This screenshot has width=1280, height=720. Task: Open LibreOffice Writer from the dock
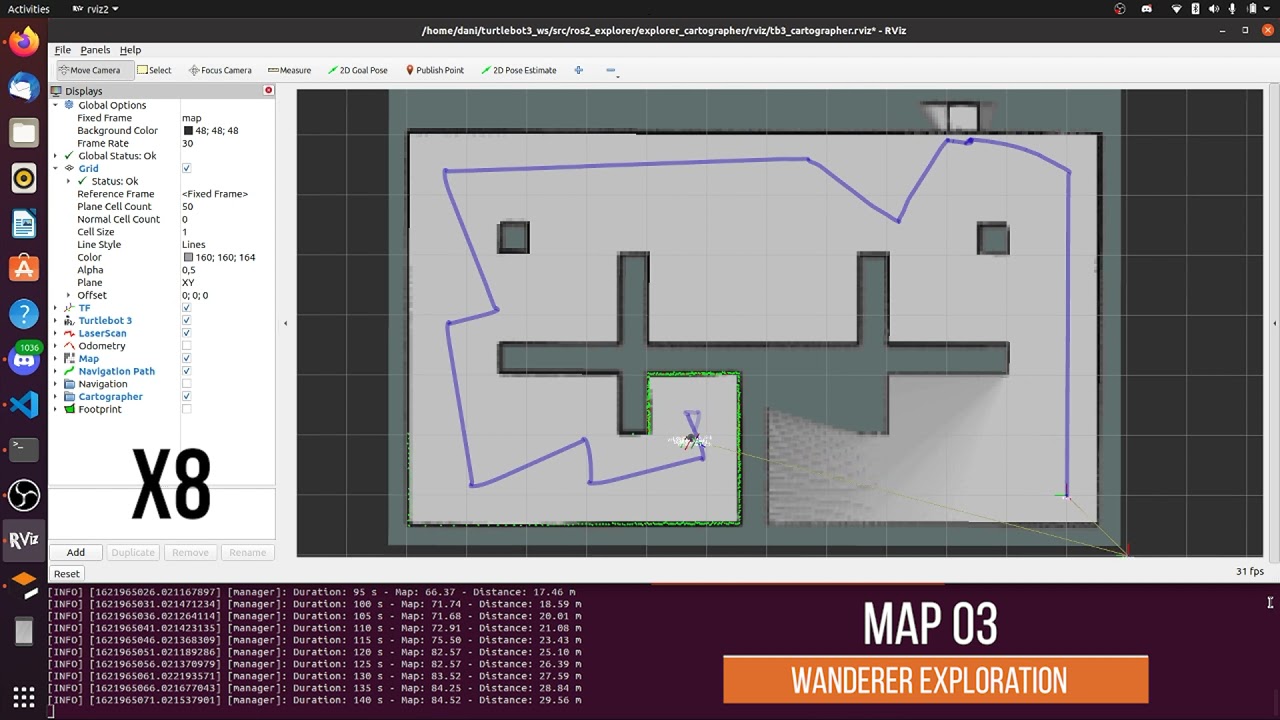coord(24,223)
